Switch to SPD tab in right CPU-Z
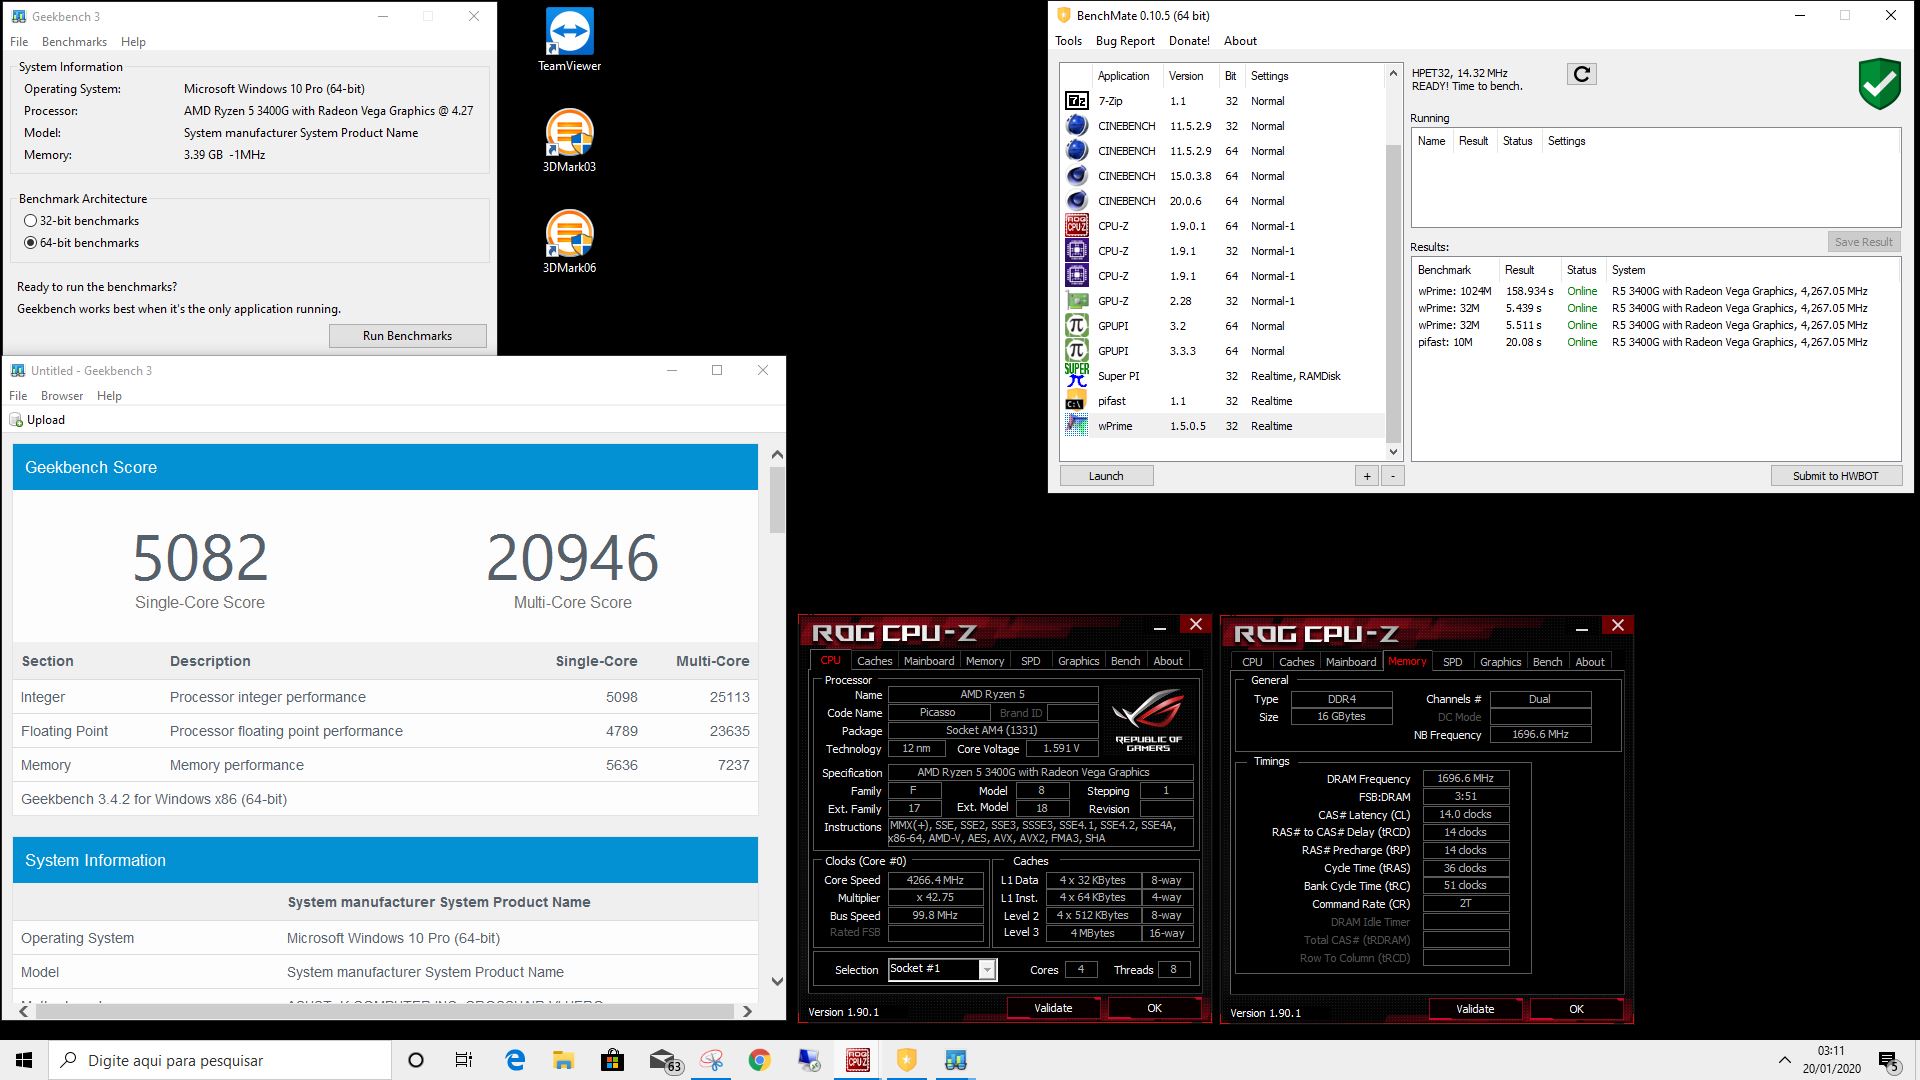 [1452, 662]
